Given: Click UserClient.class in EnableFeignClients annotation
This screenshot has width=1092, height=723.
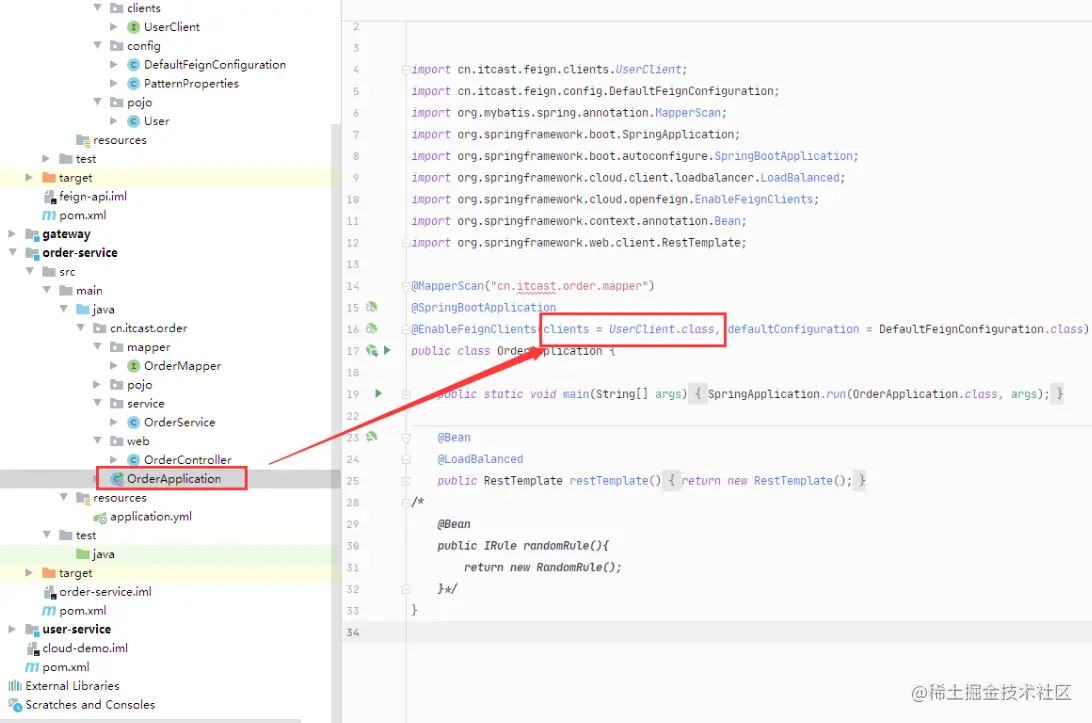Looking at the screenshot, I should coord(662,329).
